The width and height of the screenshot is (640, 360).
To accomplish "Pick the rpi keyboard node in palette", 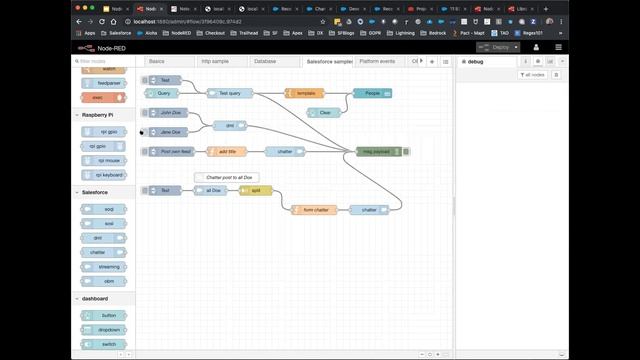I will point(104,175).
